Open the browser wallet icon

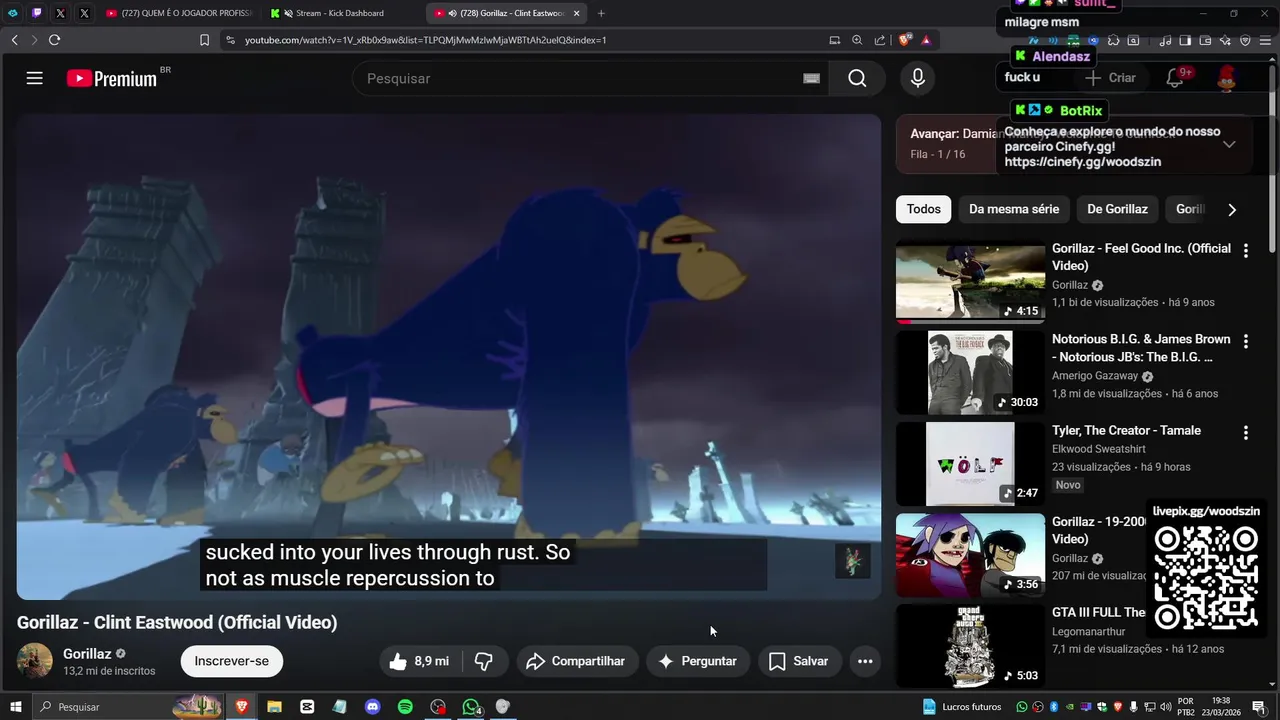pyautogui.click(x=1205, y=40)
